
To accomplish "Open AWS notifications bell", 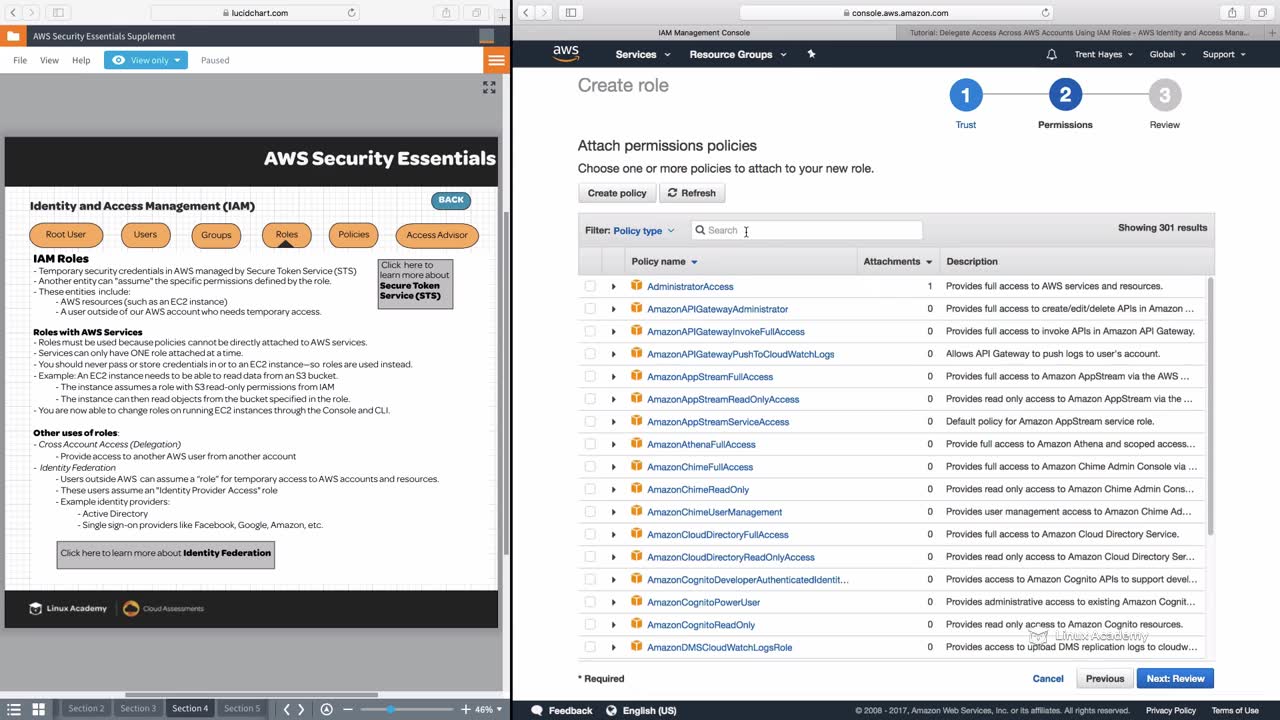I will pos(1051,54).
